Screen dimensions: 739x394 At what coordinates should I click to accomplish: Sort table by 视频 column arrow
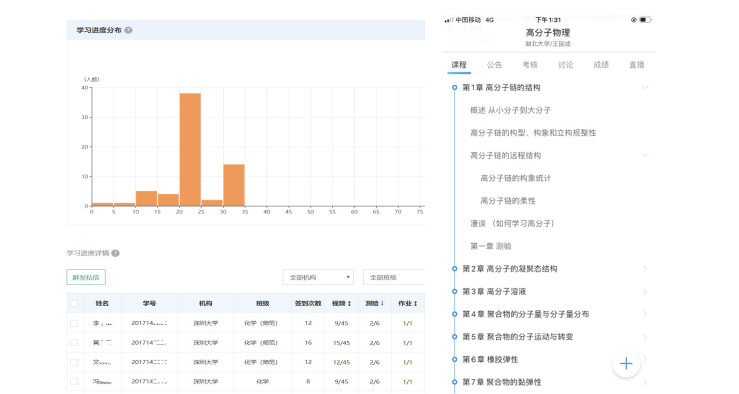coord(349,304)
